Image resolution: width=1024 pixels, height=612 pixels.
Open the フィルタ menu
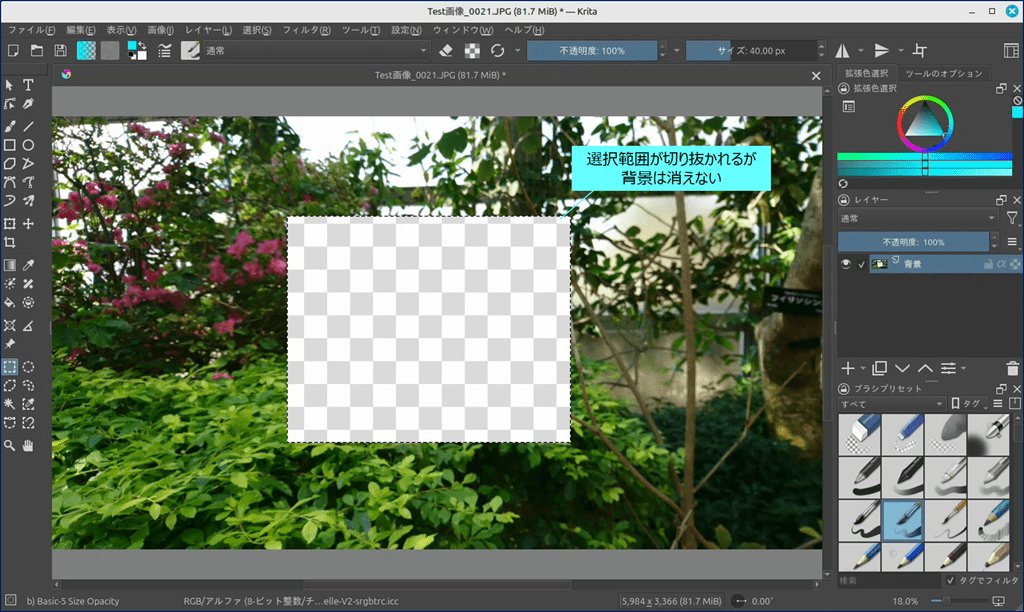tap(306, 30)
